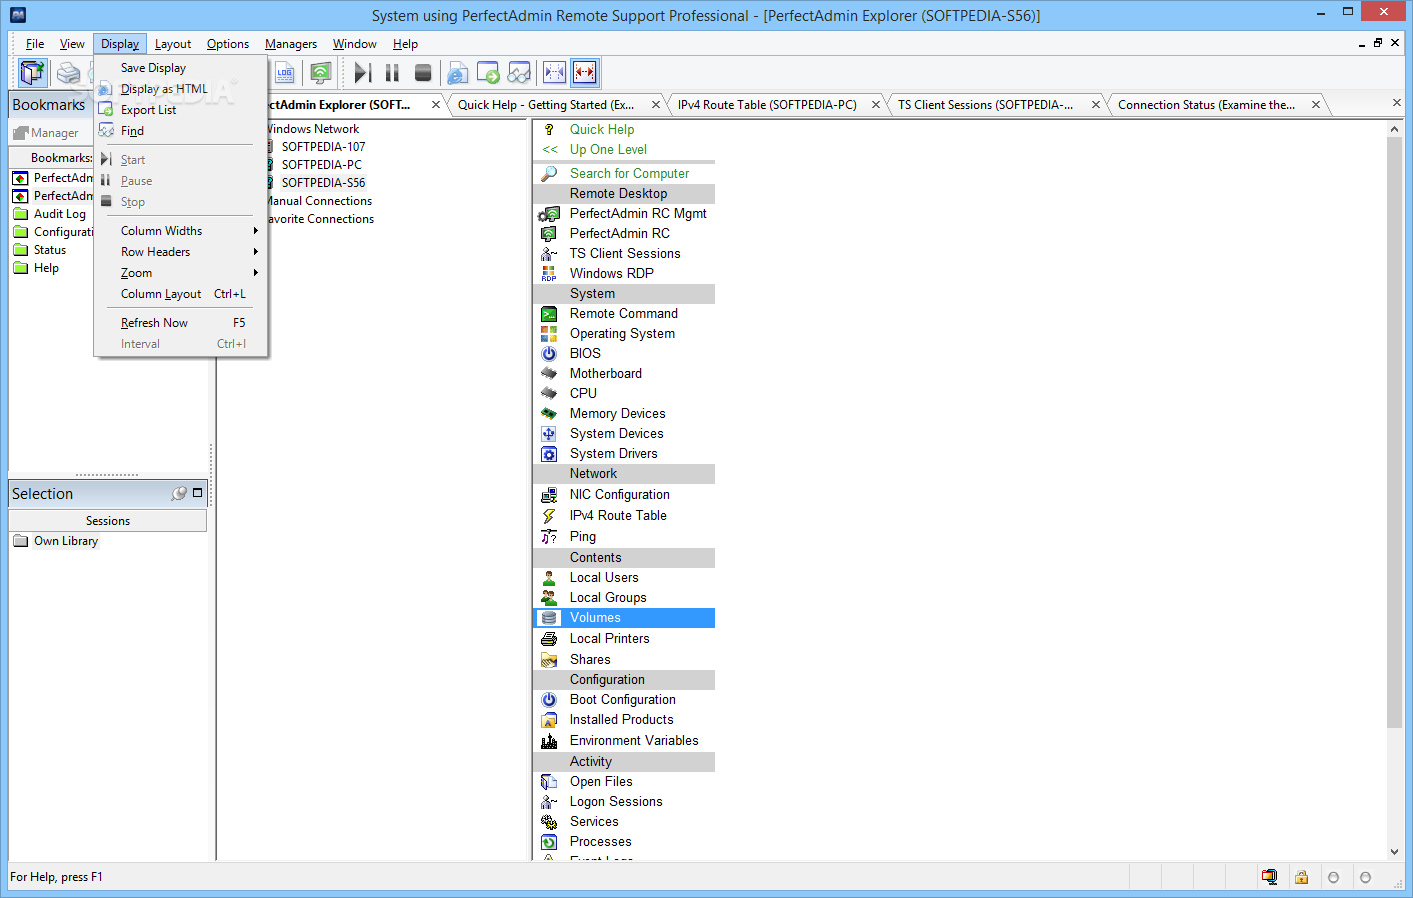This screenshot has height=898, width=1413.
Task: Switch to Quick Help - Getting Started tab
Action: 546,105
